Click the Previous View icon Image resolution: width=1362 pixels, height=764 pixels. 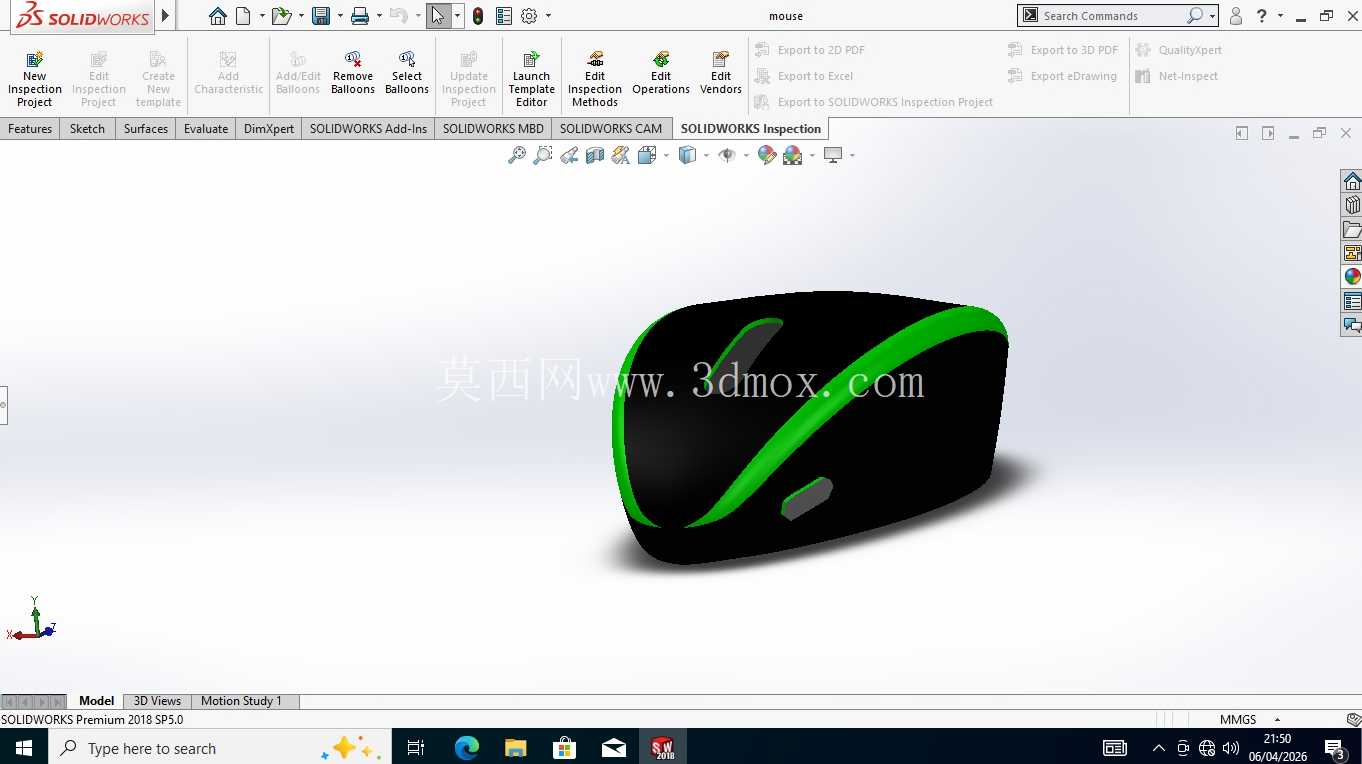(569, 155)
